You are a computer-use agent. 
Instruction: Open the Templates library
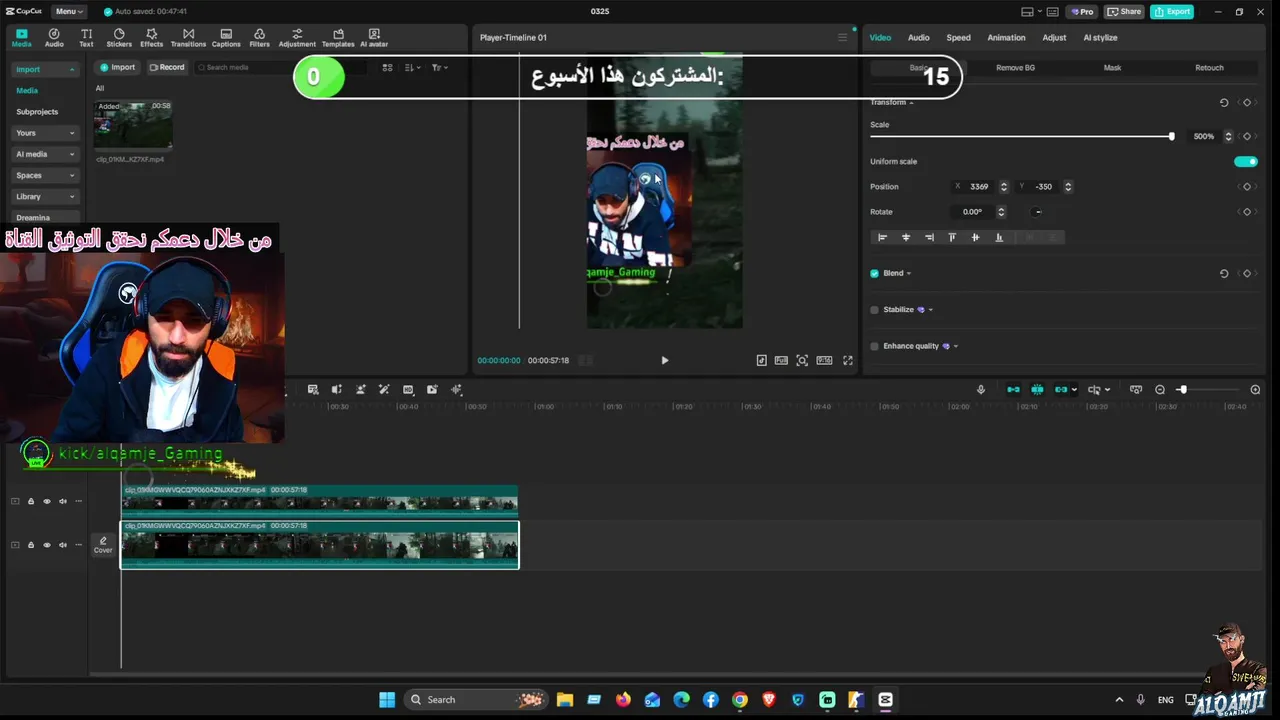click(338, 38)
